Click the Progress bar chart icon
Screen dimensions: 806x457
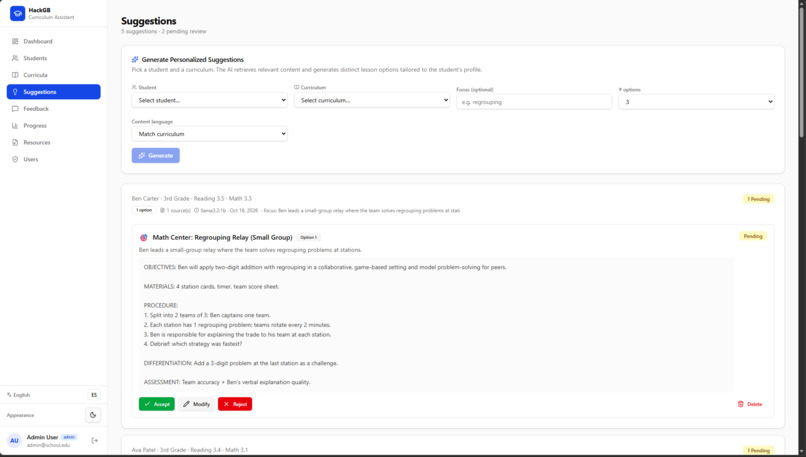coord(15,125)
